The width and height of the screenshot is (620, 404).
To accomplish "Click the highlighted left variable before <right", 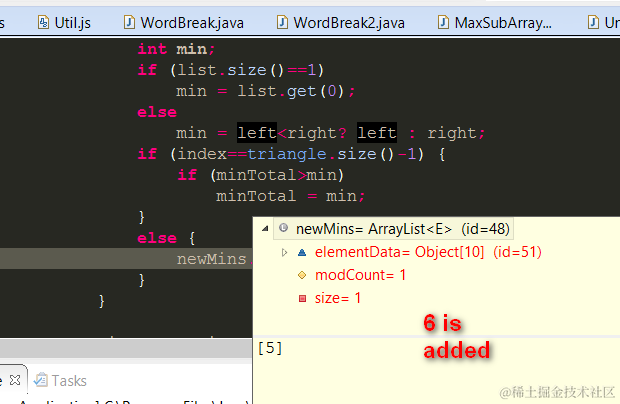I will coord(257,133).
